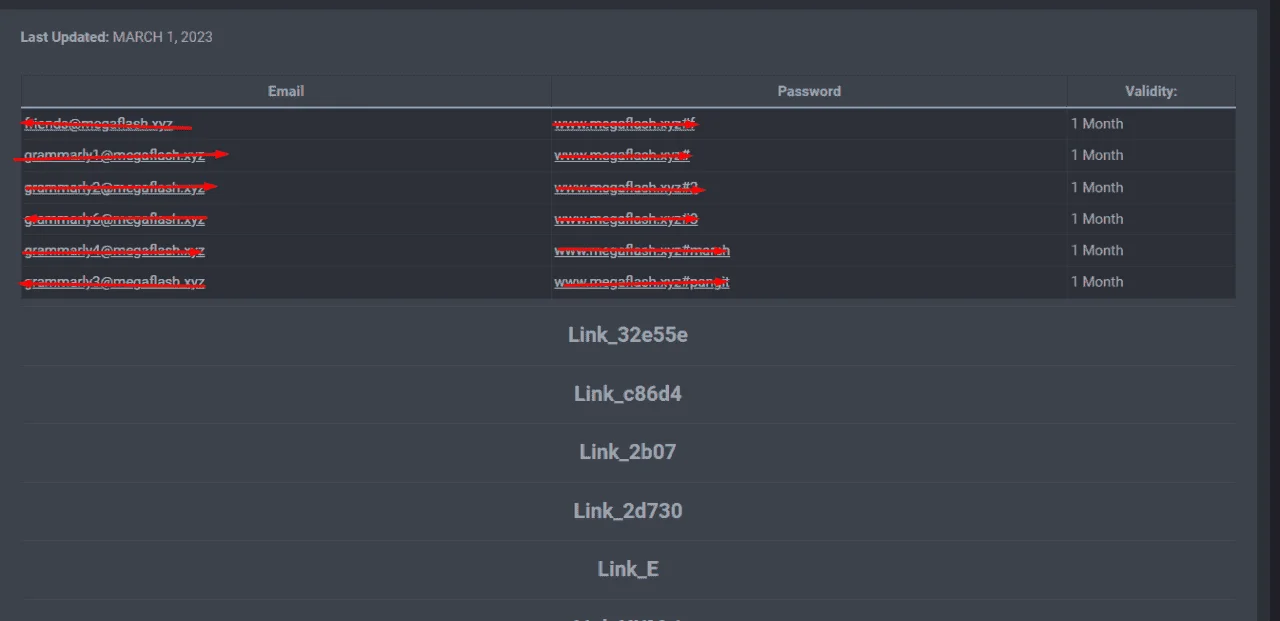1280x621 pixels.
Task: Open the Link_E link
Action: pos(628,569)
